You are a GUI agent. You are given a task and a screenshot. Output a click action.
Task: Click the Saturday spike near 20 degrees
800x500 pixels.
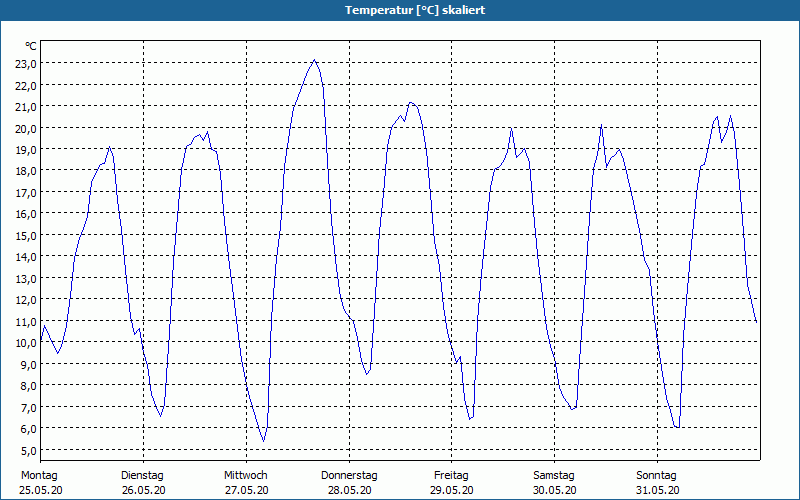(602, 124)
